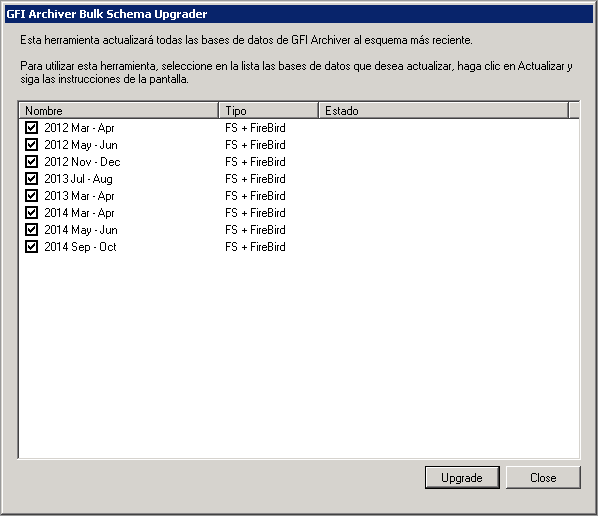Deselect the 2014 Sep - Oct checkbox
The width and height of the screenshot is (598, 516).
coord(31,246)
